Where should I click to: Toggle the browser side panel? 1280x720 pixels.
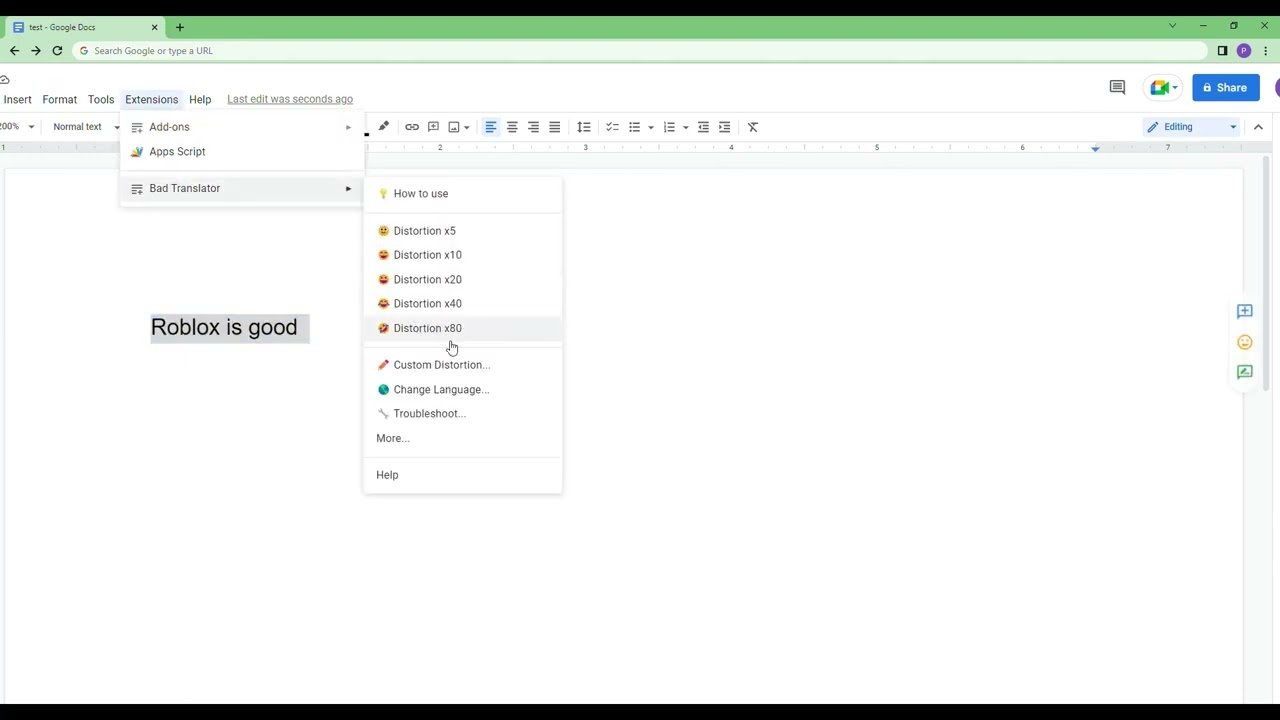click(1222, 51)
